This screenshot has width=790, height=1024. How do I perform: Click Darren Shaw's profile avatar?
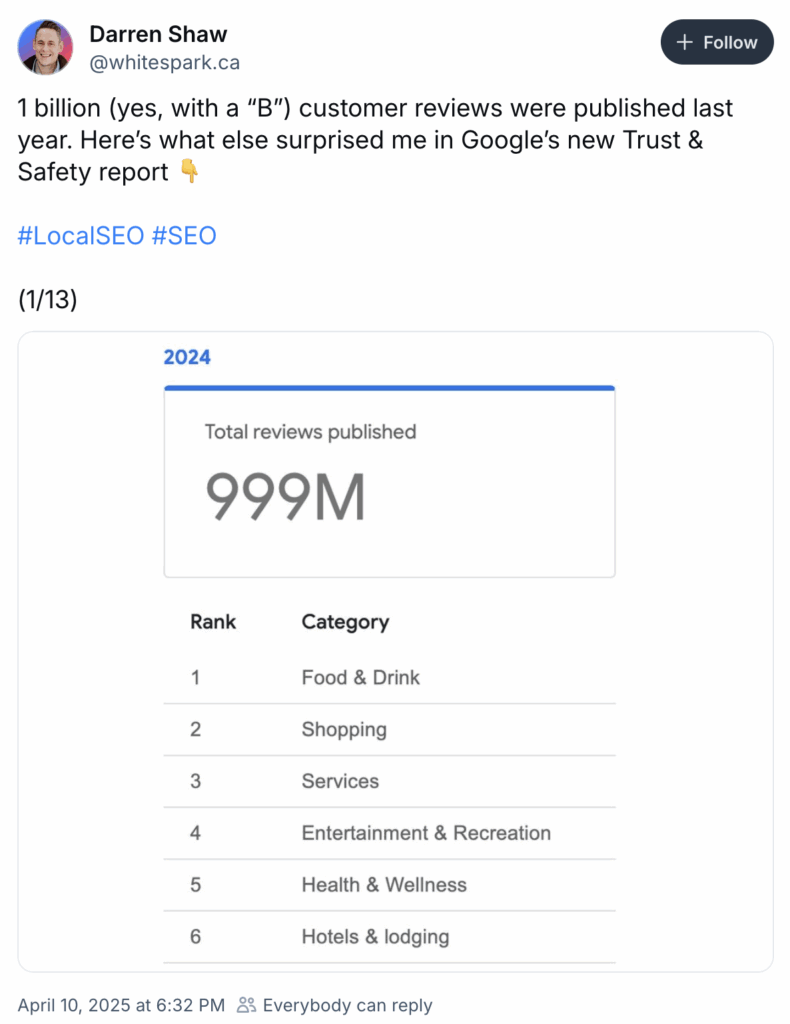(x=45, y=46)
